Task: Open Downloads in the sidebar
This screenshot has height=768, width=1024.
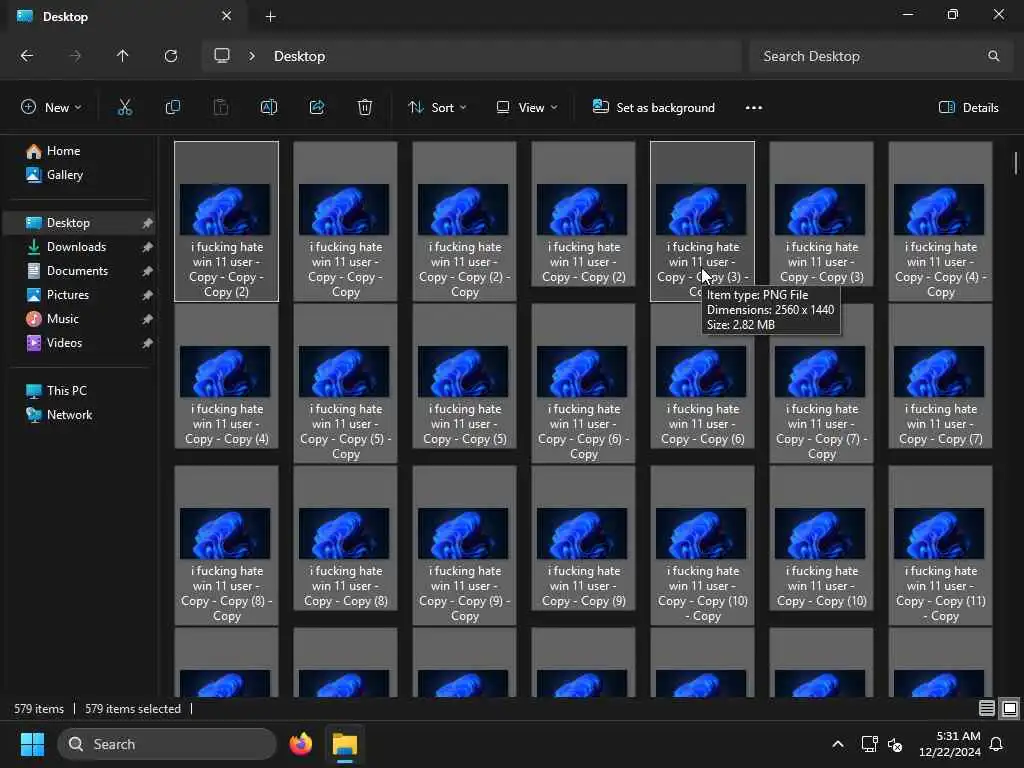Action: [x=76, y=247]
